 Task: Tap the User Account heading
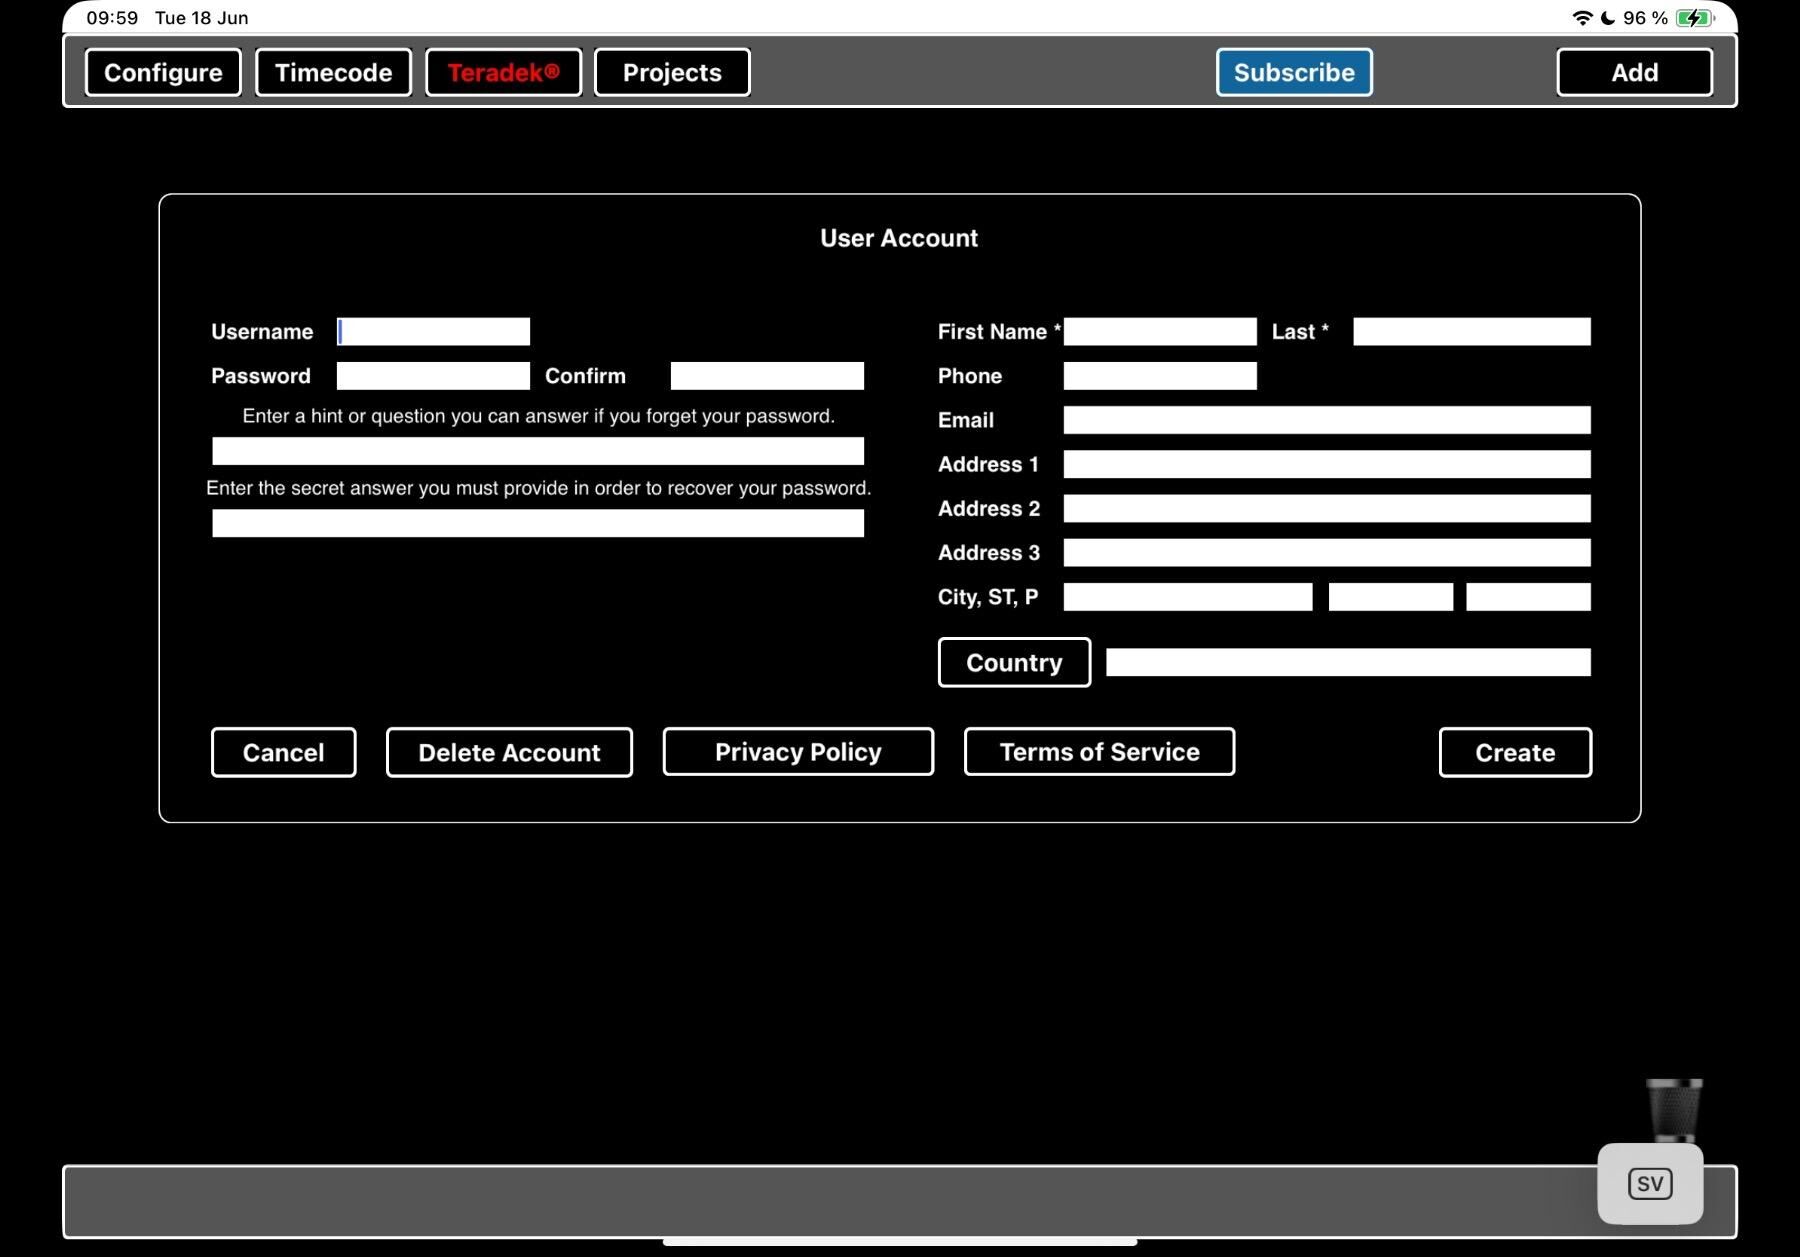pos(899,238)
